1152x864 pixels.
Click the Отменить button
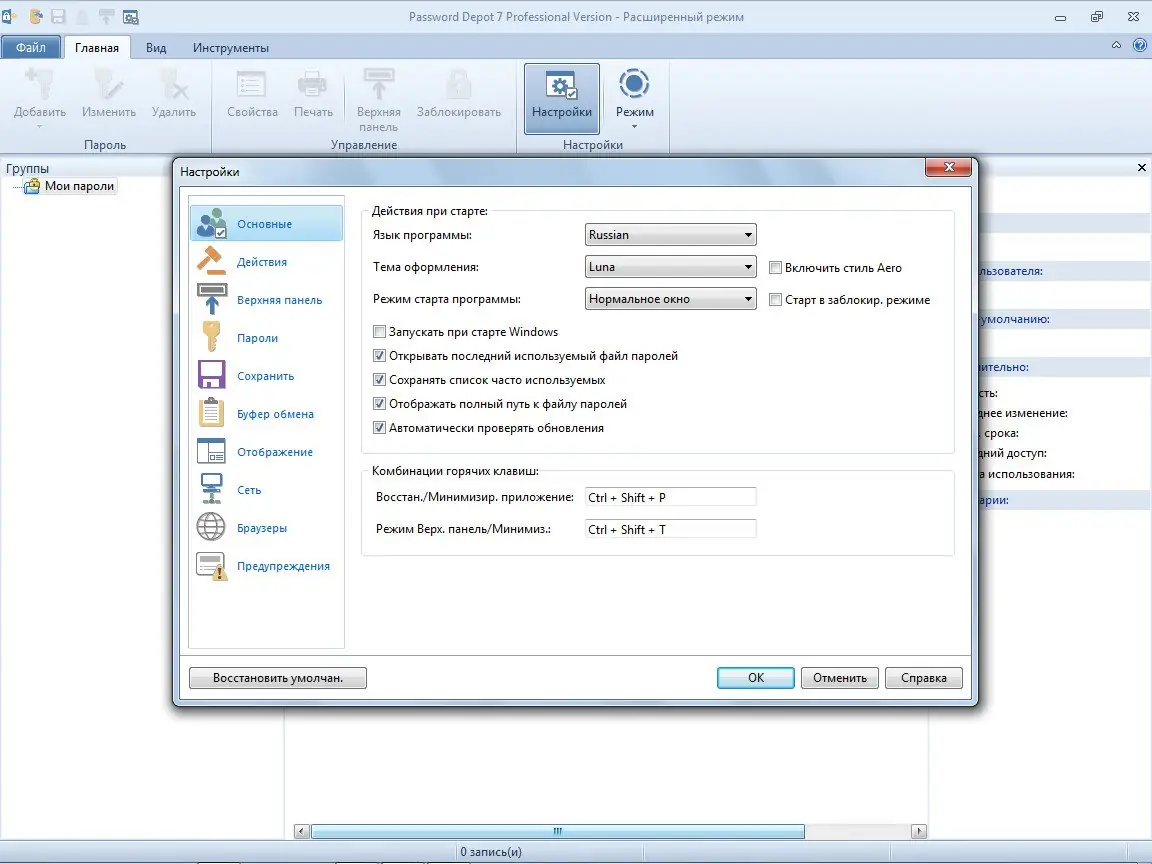840,677
